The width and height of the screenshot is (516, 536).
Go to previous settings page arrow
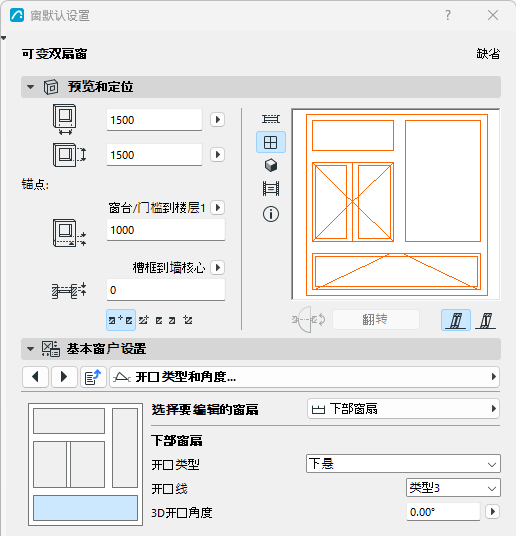point(35,377)
